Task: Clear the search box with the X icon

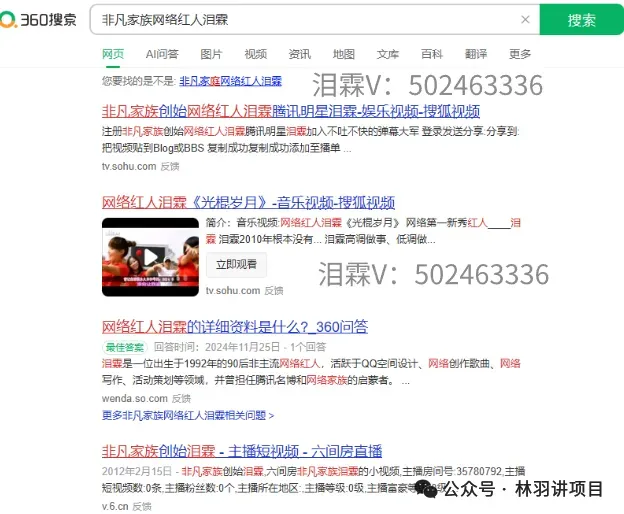Action: 525,19
